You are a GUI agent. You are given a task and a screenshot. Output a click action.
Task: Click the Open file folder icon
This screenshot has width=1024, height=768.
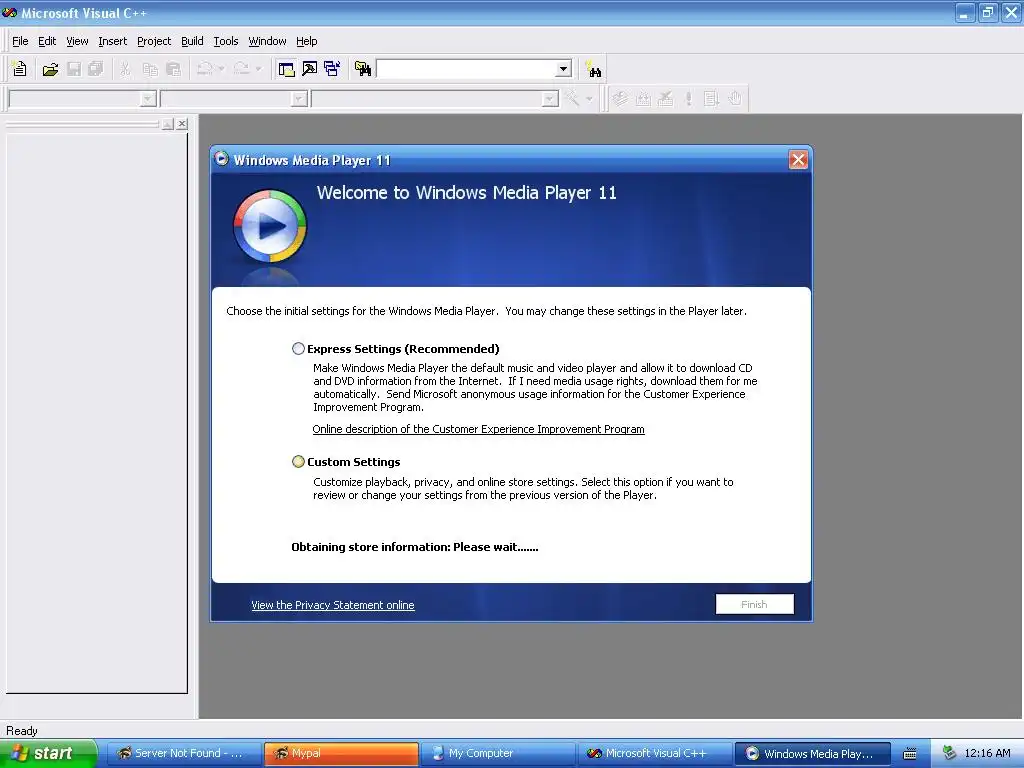[x=50, y=69]
